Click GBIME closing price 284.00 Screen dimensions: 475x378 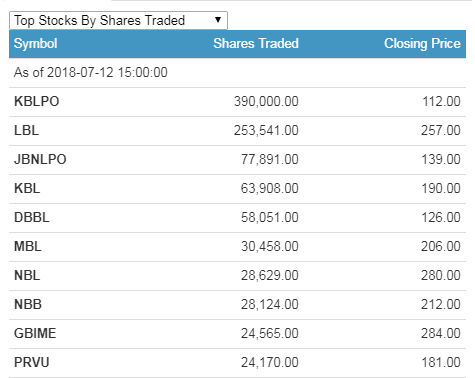441,333
